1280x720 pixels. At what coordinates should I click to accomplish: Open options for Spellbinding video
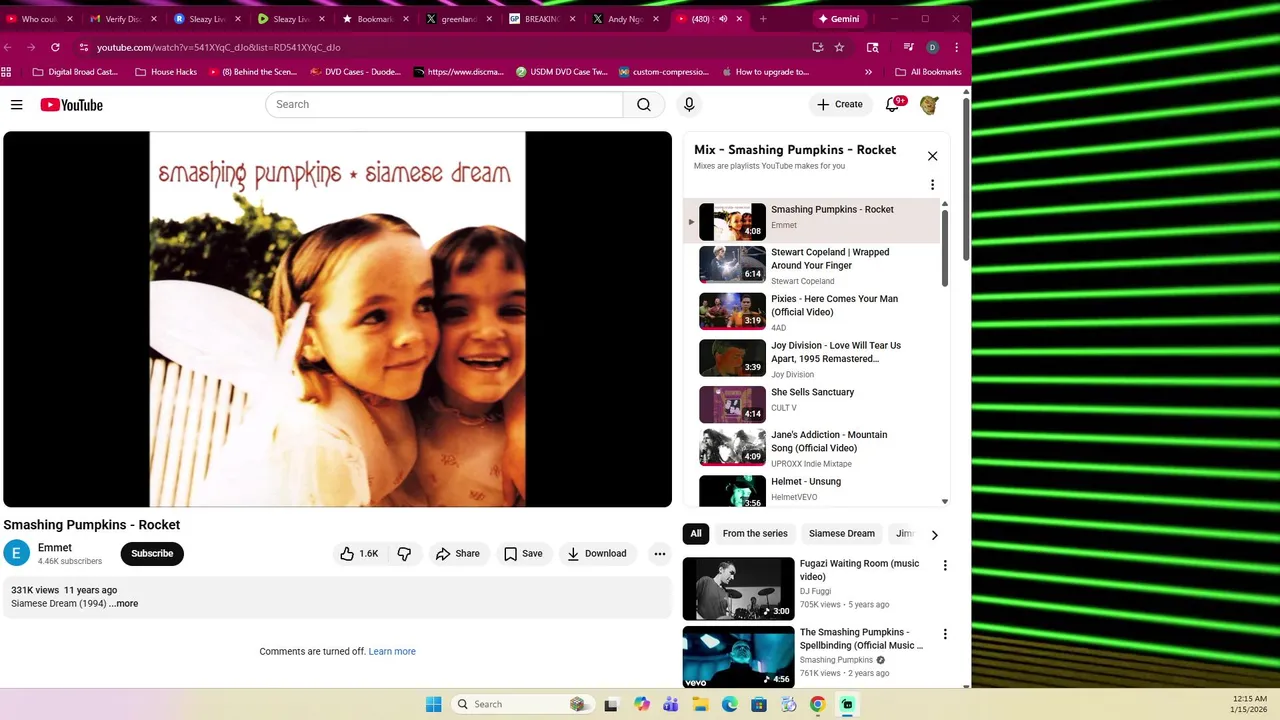(944, 634)
